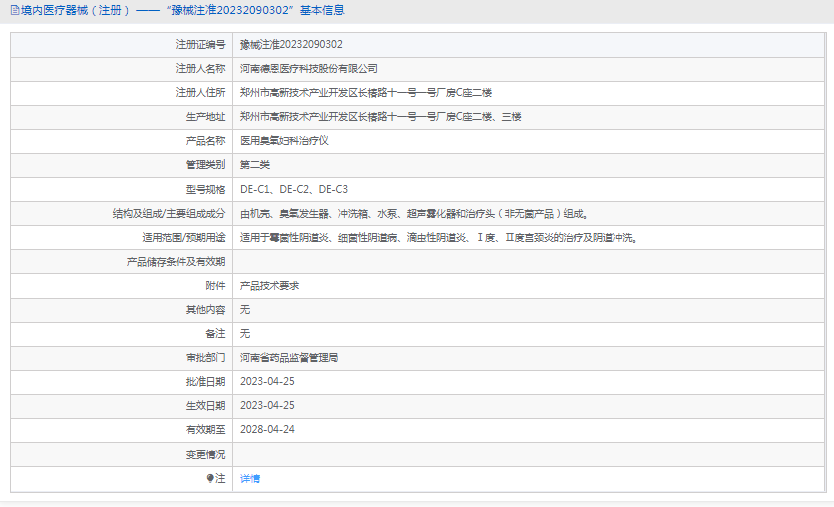Select the 生效日期 label

pos(205,406)
